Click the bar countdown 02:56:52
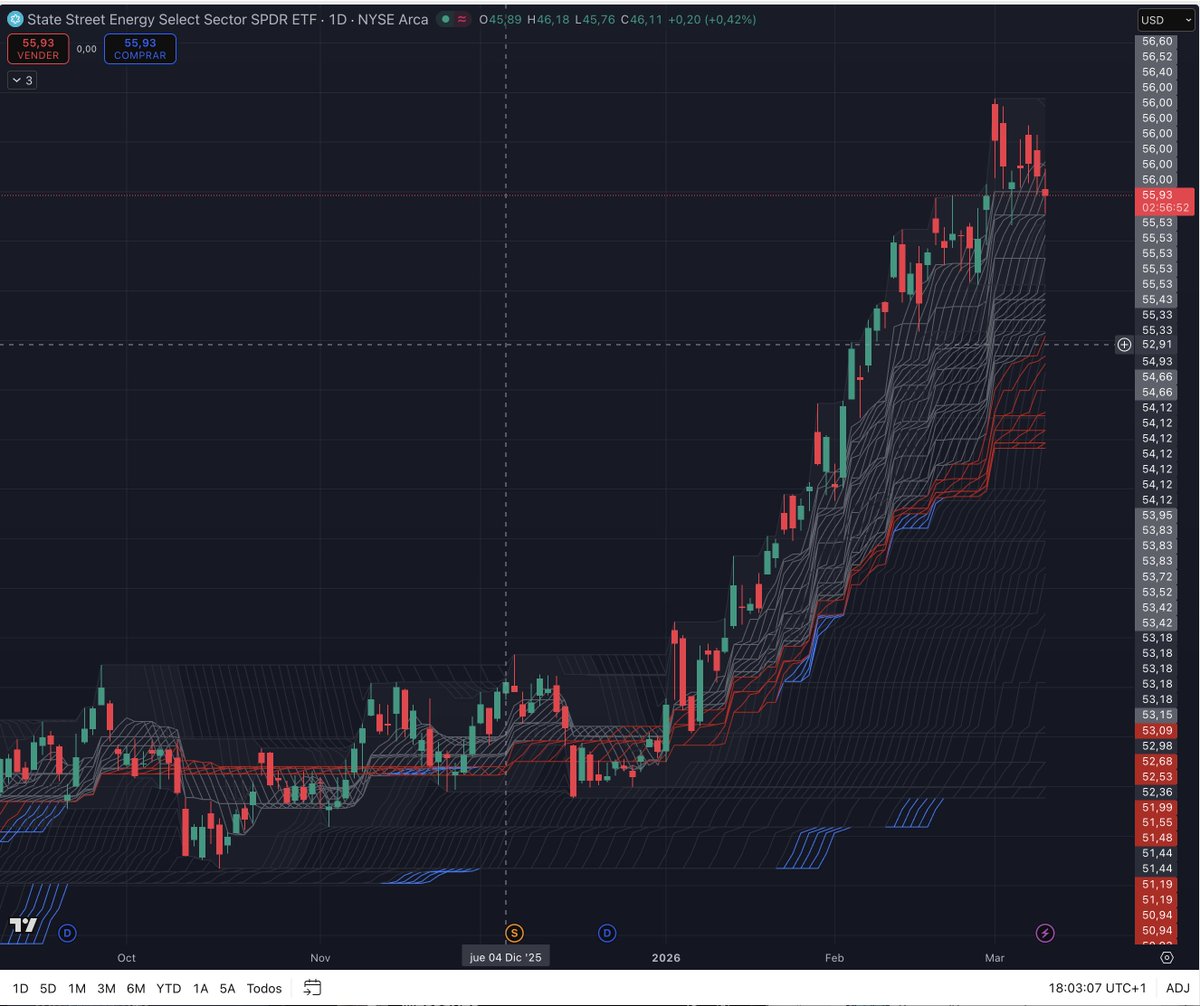This screenshot has height=1006, width=1200. click(1163, 207)
